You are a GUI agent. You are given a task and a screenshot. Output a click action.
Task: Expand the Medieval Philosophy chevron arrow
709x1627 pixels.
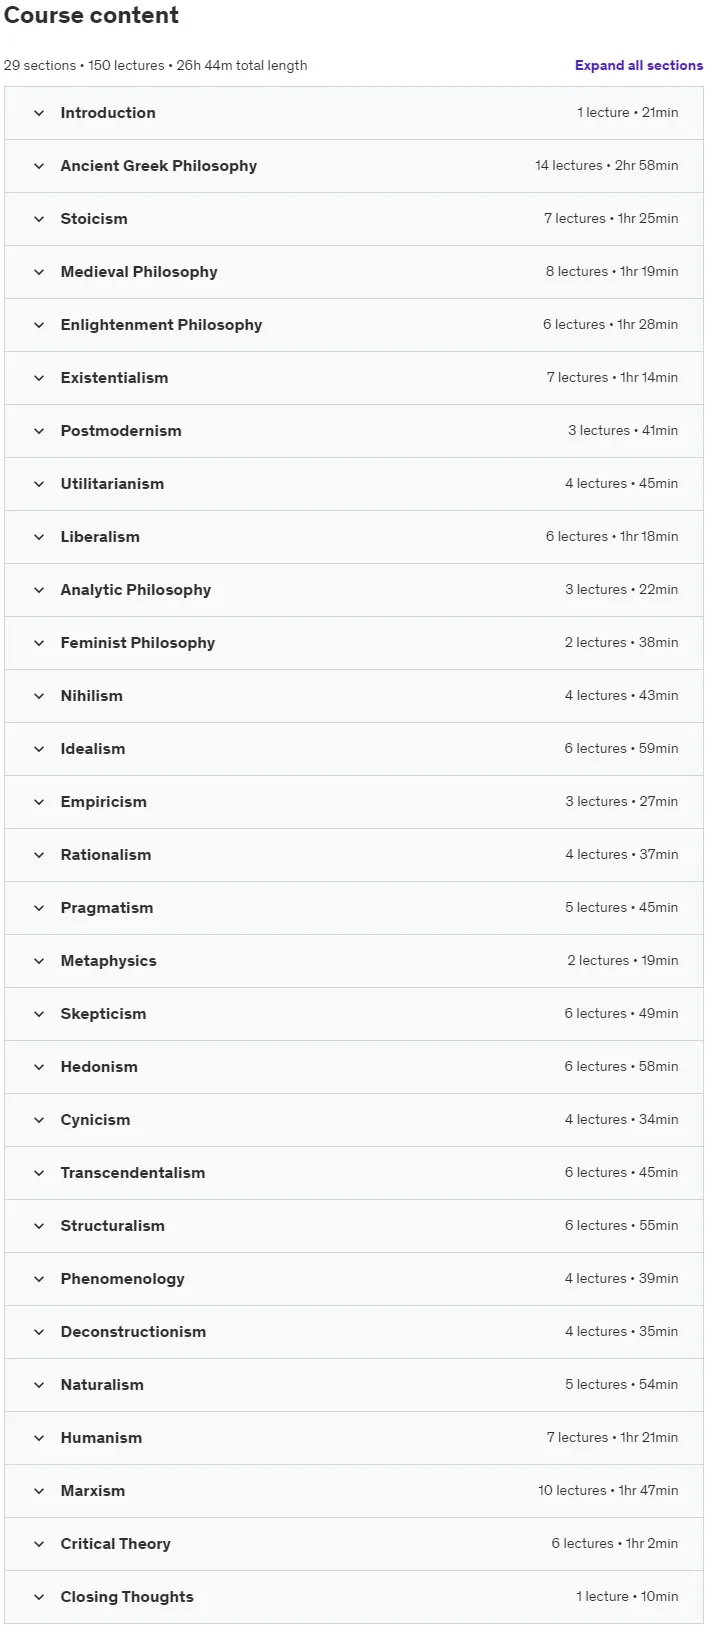tap(39, 272)
